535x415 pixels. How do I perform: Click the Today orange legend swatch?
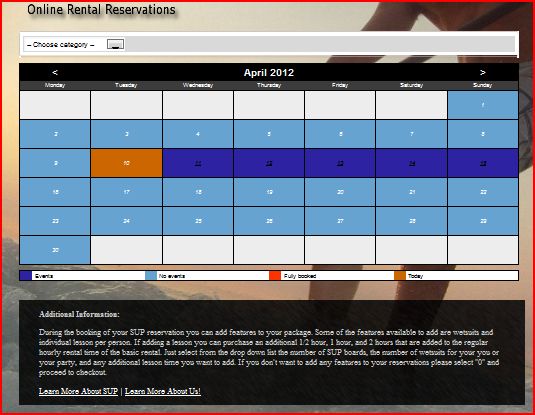click(x=400, y=276)
